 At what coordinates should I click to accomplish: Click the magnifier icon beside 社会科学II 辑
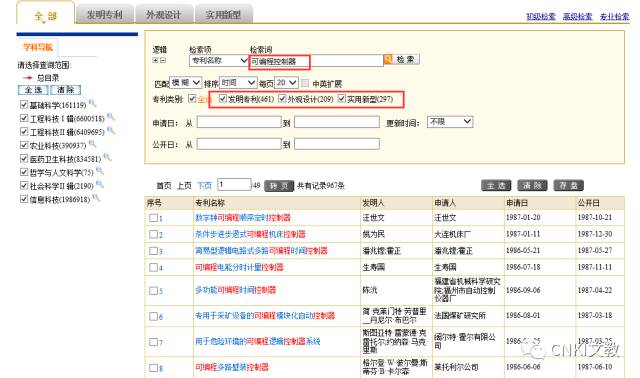[100, 185]
